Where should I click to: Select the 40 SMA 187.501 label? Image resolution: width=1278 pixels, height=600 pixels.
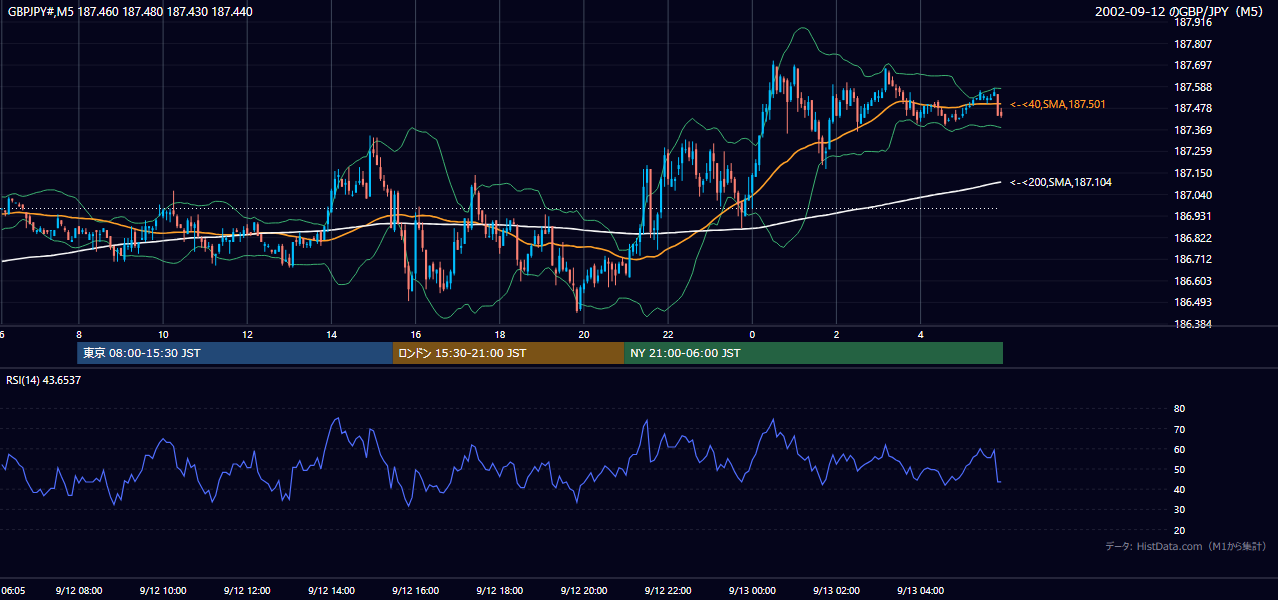click(x=1058, y=104)
